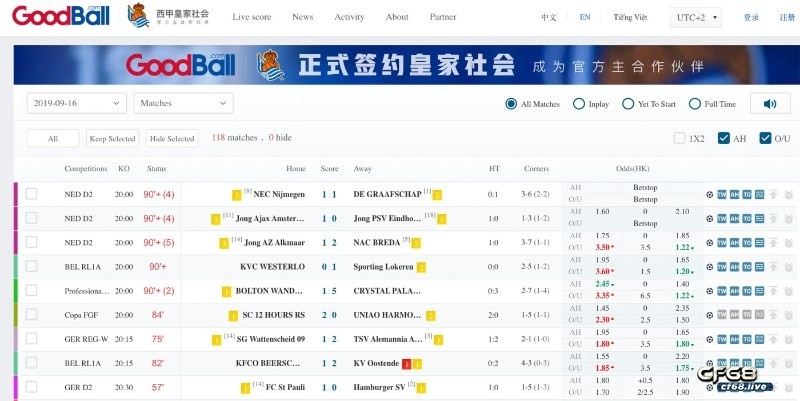This screenshot has height=401, width=800.
Task: Click soccer ball icon in Jong Ajax row
Action: pos(710,218)
